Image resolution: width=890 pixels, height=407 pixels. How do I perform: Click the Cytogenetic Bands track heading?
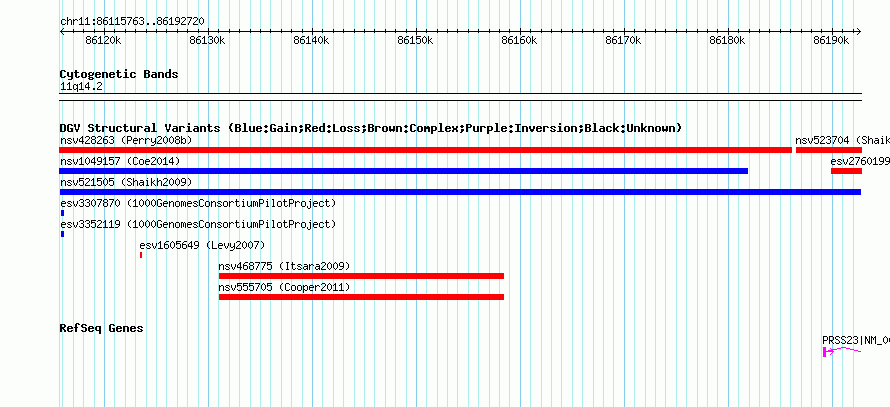119,74
